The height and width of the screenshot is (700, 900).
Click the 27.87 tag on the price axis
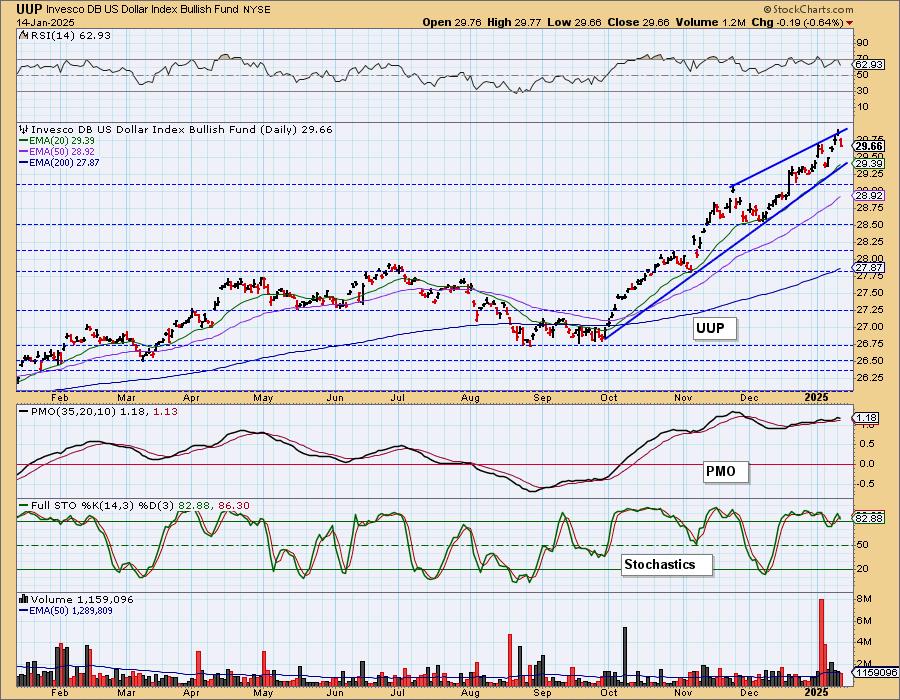tap(869, 268)
